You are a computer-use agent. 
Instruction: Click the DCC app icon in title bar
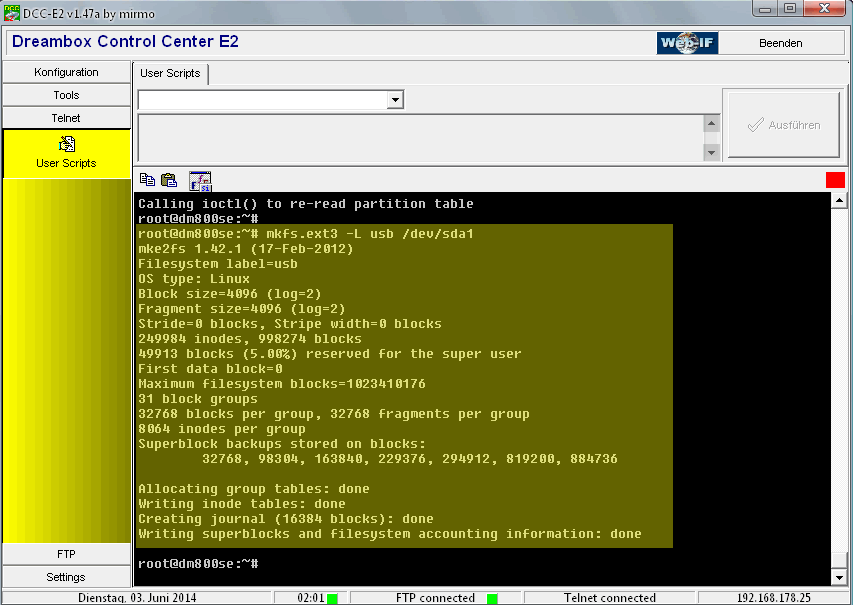tap(11, 10)
